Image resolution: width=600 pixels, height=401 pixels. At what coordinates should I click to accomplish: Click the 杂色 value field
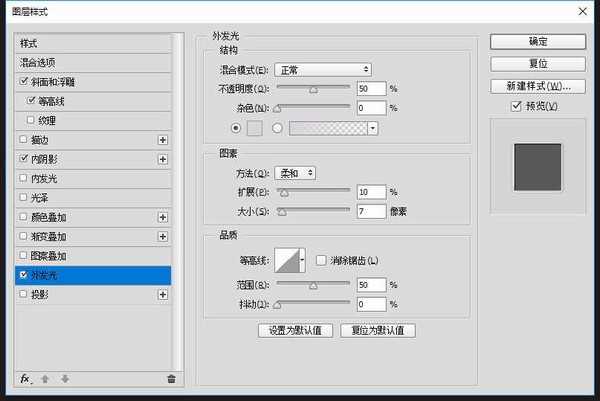372,108
